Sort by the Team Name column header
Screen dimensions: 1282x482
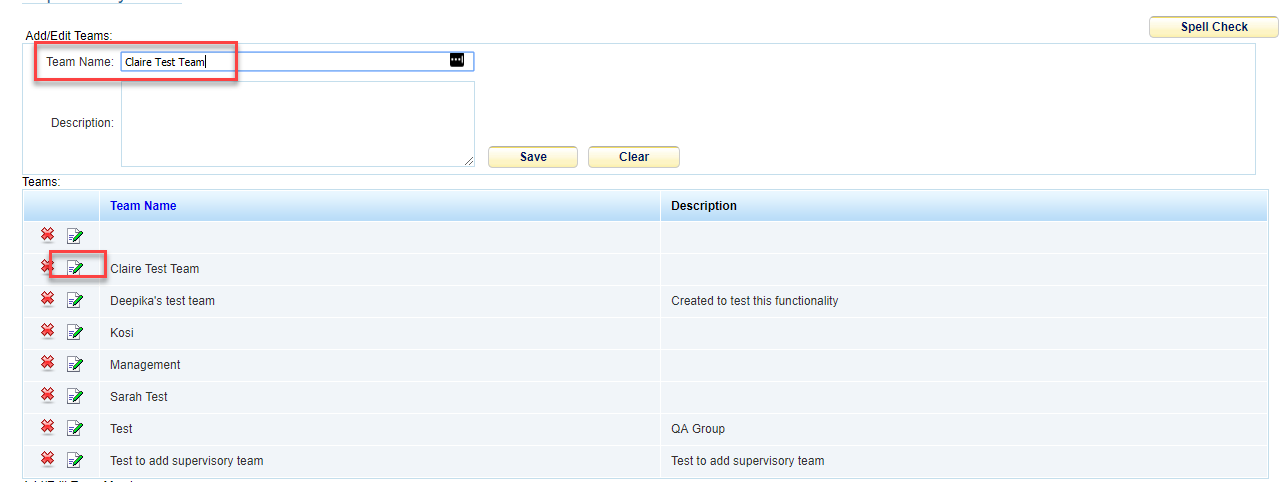point(143,206)
